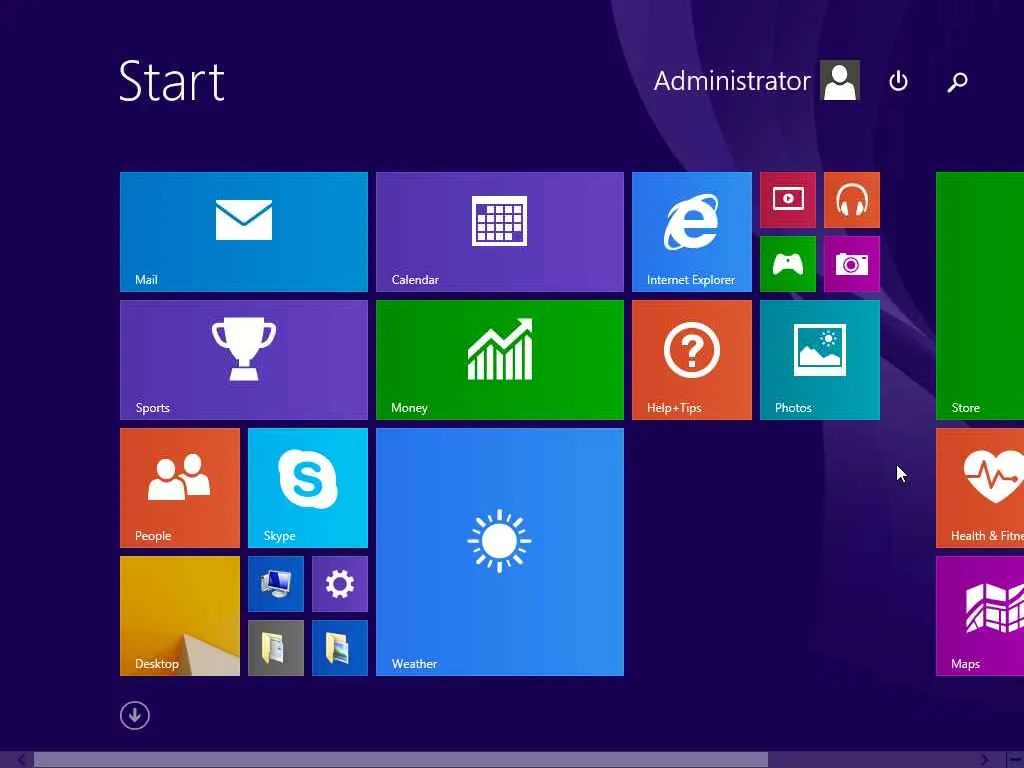Viewport: 1024px width, 768px height.
Task: Open the Pictures folder tile
Action: [340, 648]
